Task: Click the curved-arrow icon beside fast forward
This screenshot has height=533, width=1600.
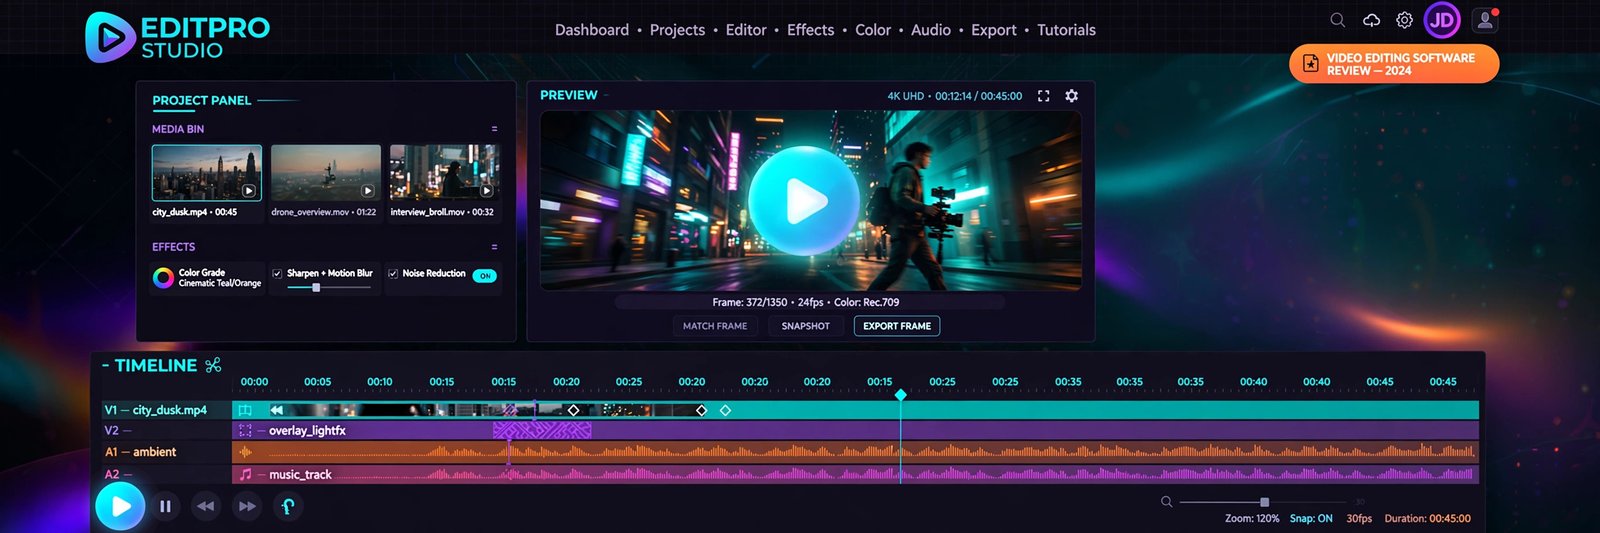Action: click(288, 506)
